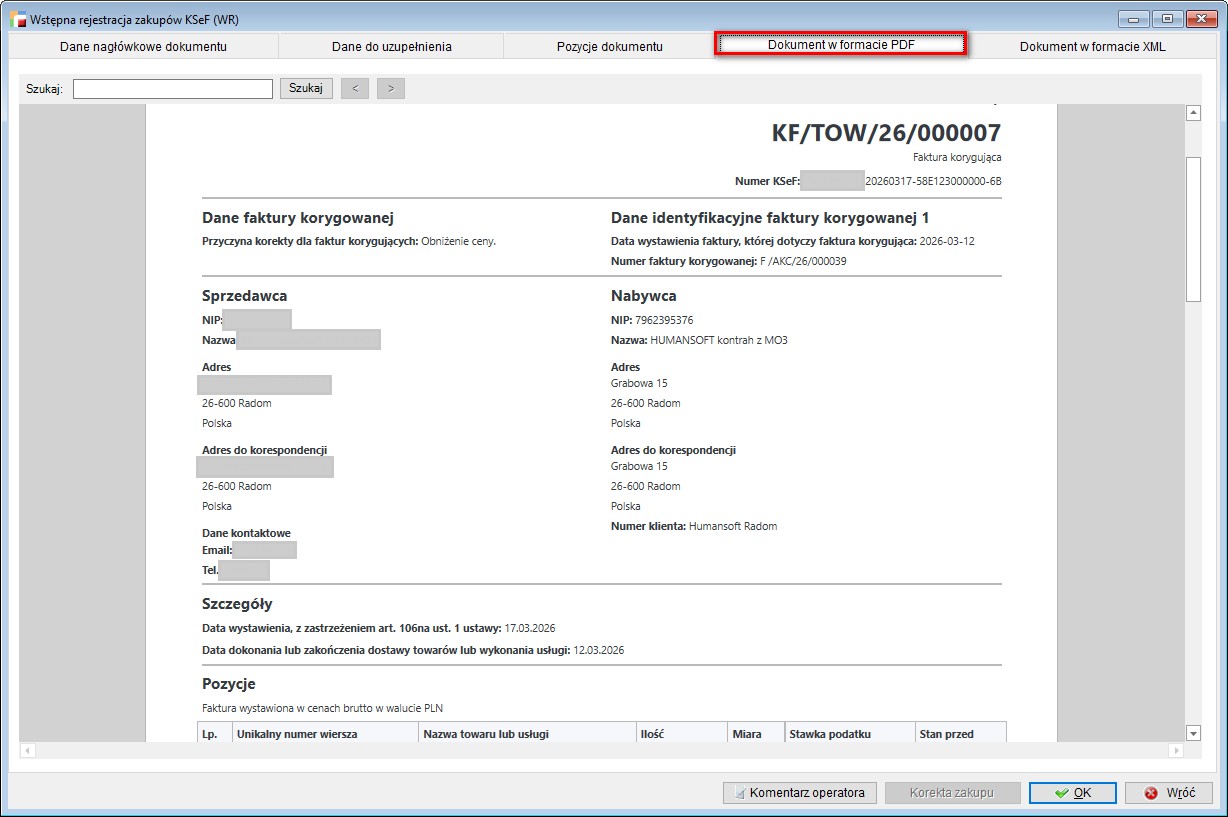Confirm with the OK button
The width and height of the screenshot is (1228, 817).
tap(1072, 793)
